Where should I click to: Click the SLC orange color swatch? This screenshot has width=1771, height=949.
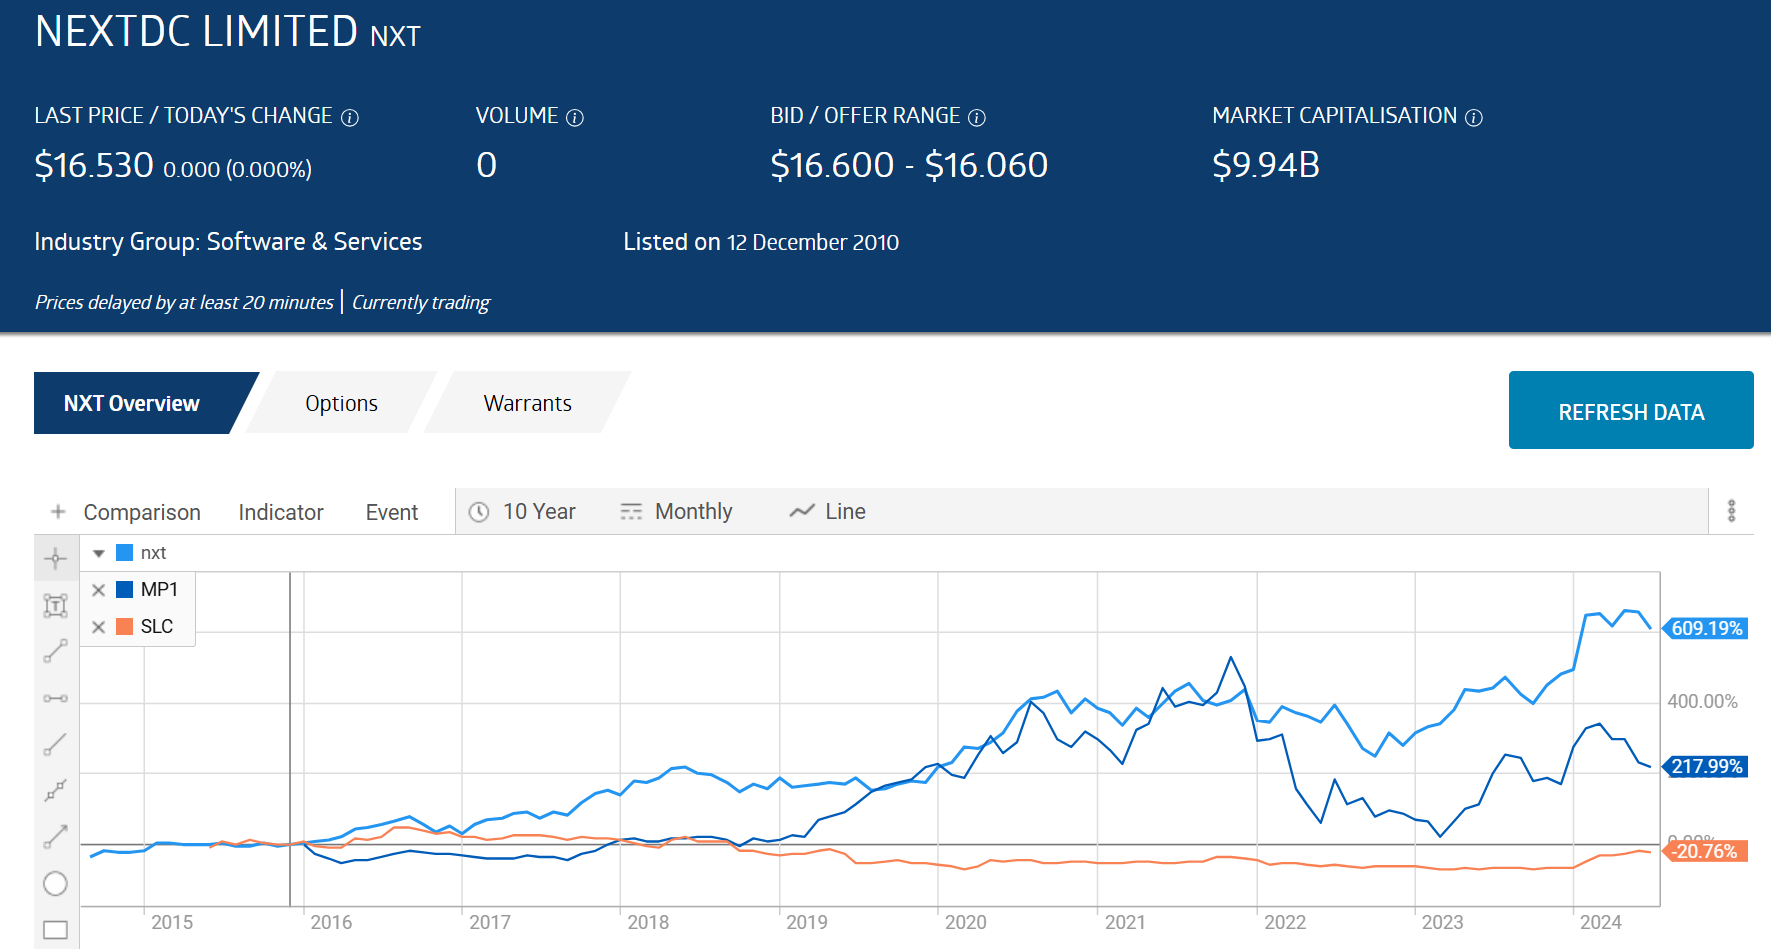125,627
